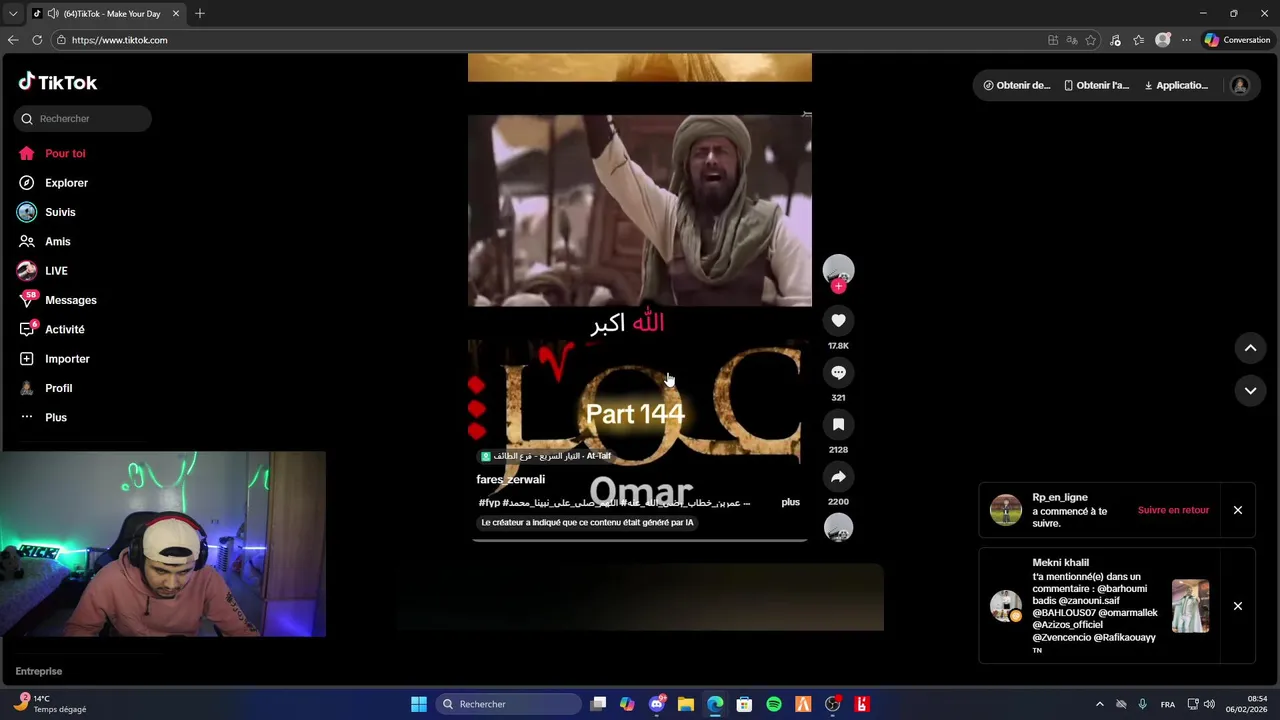Screen dimensions: 1280x720
Task: Open Edge settings and more menu
Action: [x=1186, y=40]
